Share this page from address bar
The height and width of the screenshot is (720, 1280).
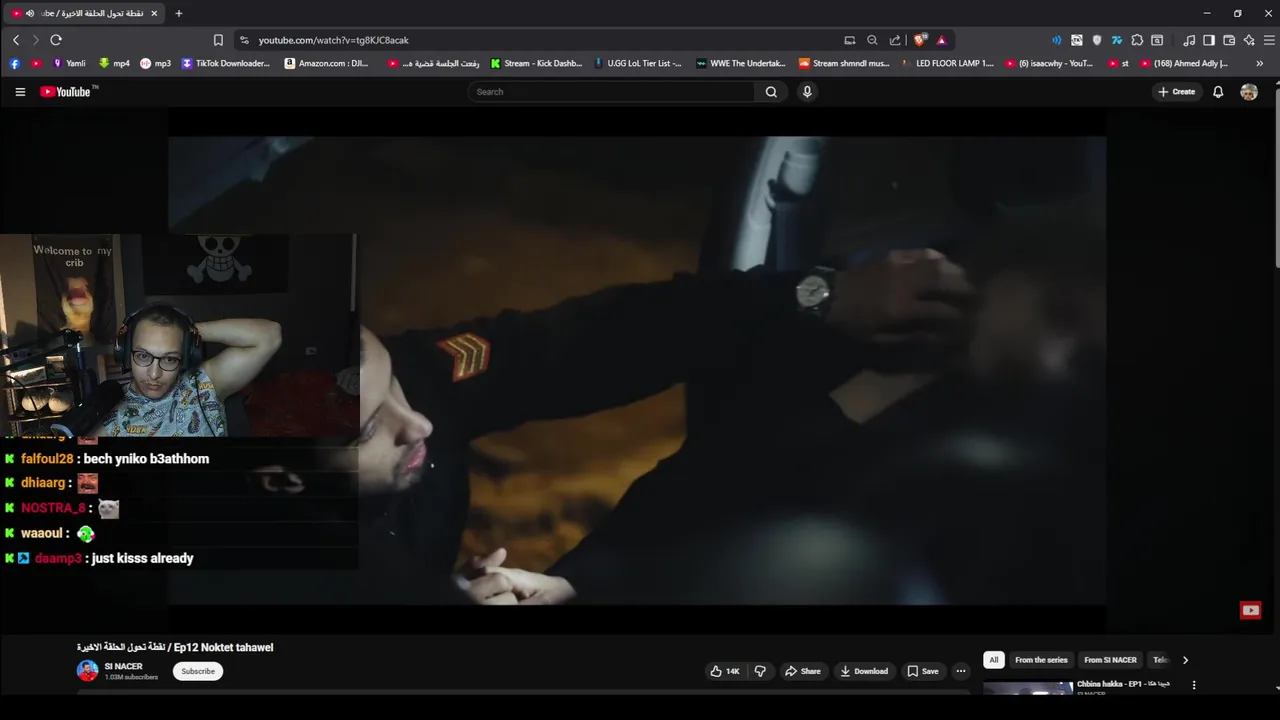pos(895,40)
